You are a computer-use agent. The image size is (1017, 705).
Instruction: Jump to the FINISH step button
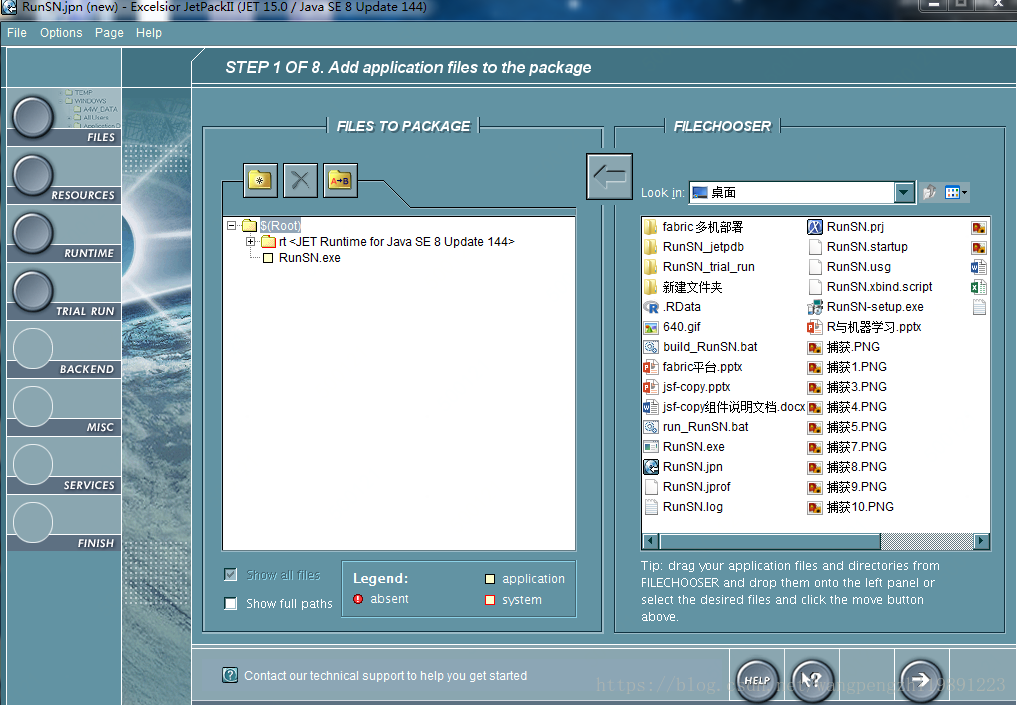[x=32, y=522]
